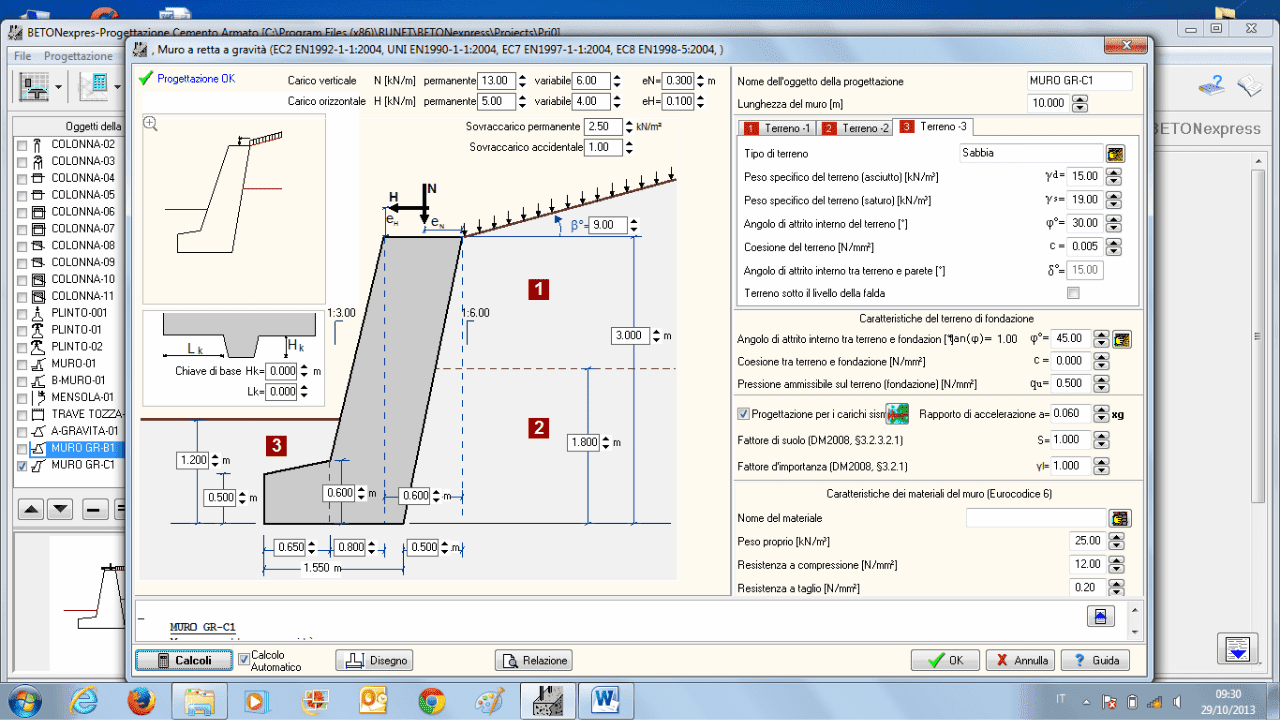
Task: Move object down with the down-arrow button
Action: [60, 509]
